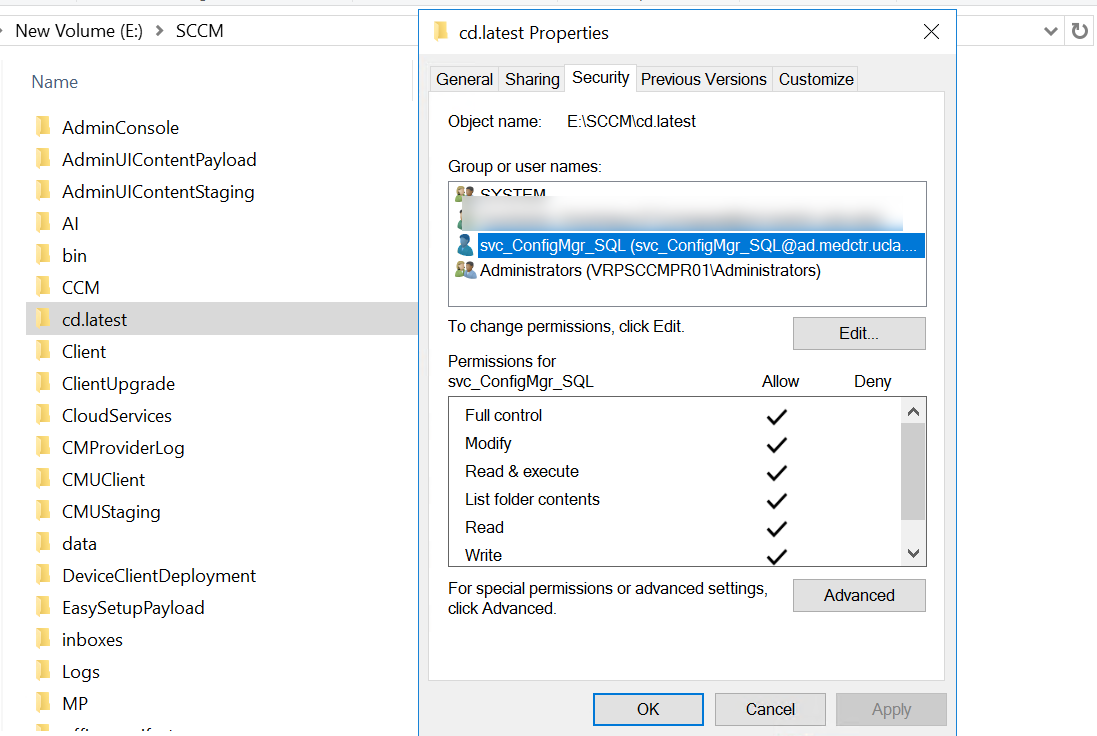Viewport: 1097px width, 736px height.
Task: Open the CCM folder
Action: tap(80, 287)
